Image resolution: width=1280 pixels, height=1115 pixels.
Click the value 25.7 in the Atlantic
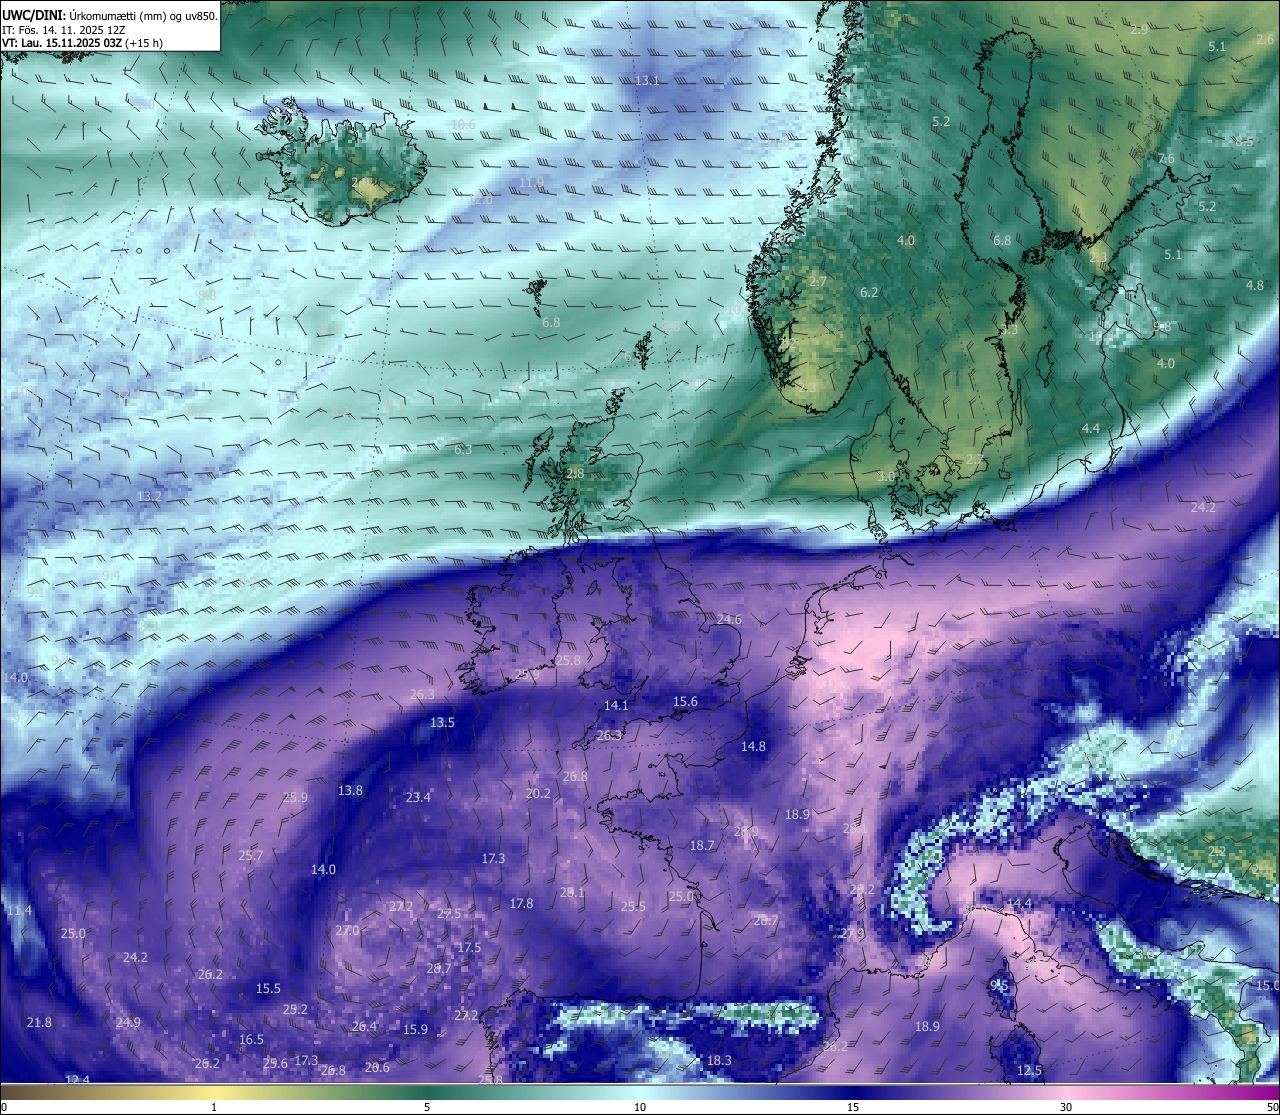tap(250, 856)
